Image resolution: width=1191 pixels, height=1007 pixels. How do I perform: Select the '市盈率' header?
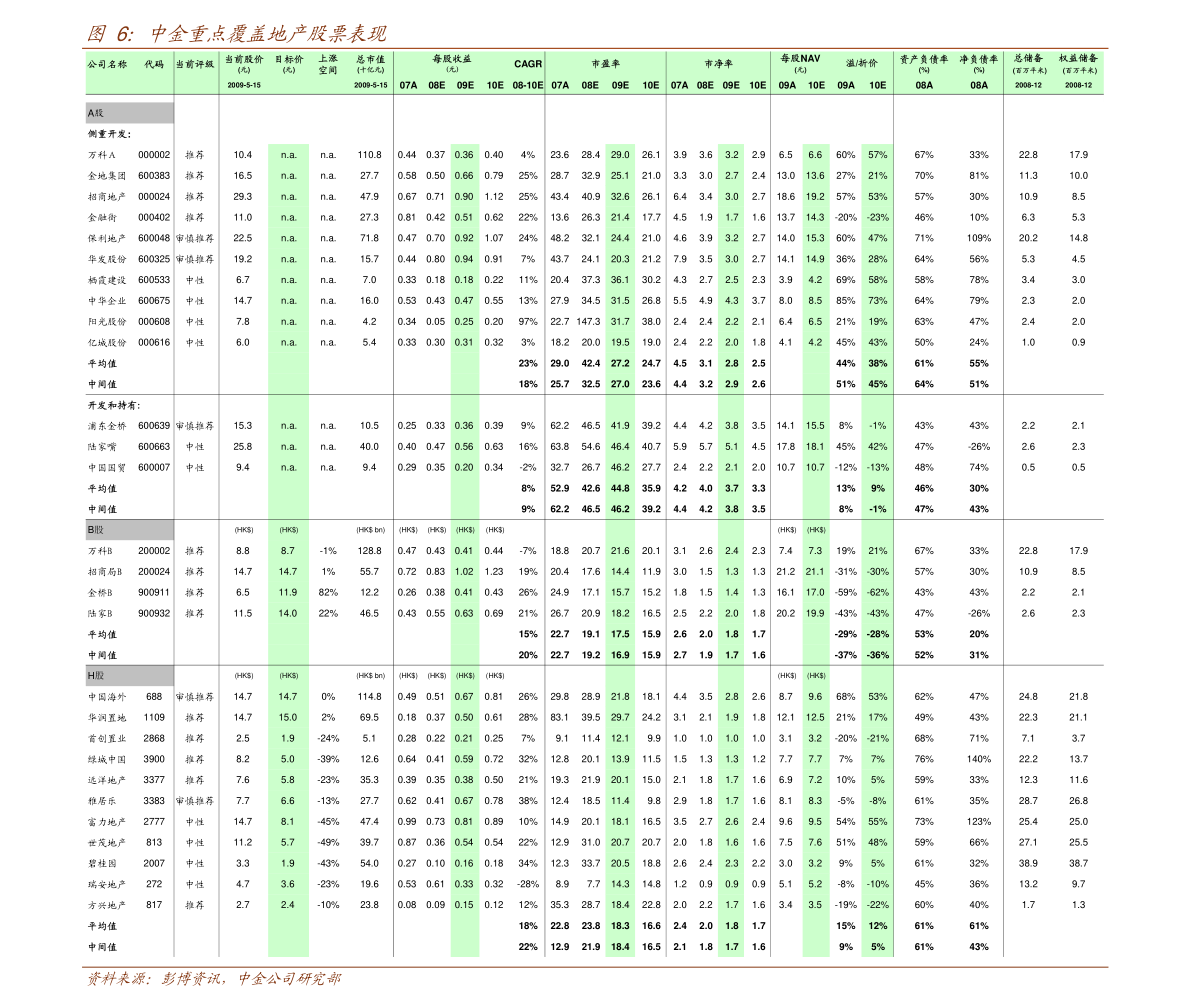pyautogui.click(x=605, y=64)
